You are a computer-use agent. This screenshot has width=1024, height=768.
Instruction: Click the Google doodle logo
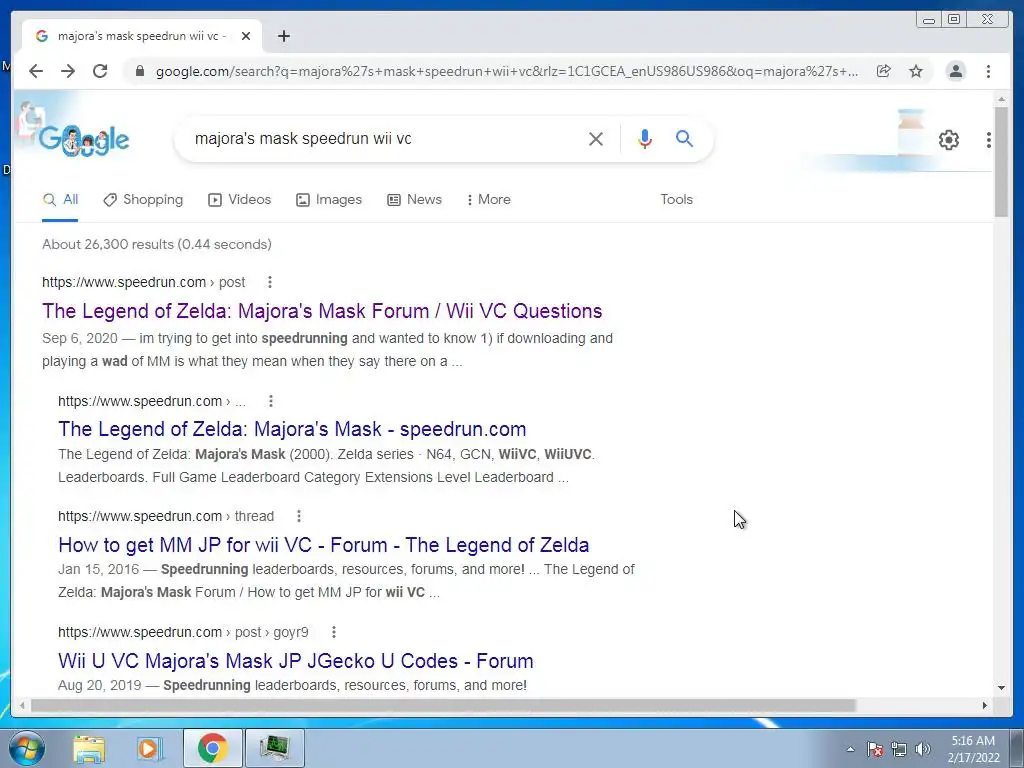(84, 139)
